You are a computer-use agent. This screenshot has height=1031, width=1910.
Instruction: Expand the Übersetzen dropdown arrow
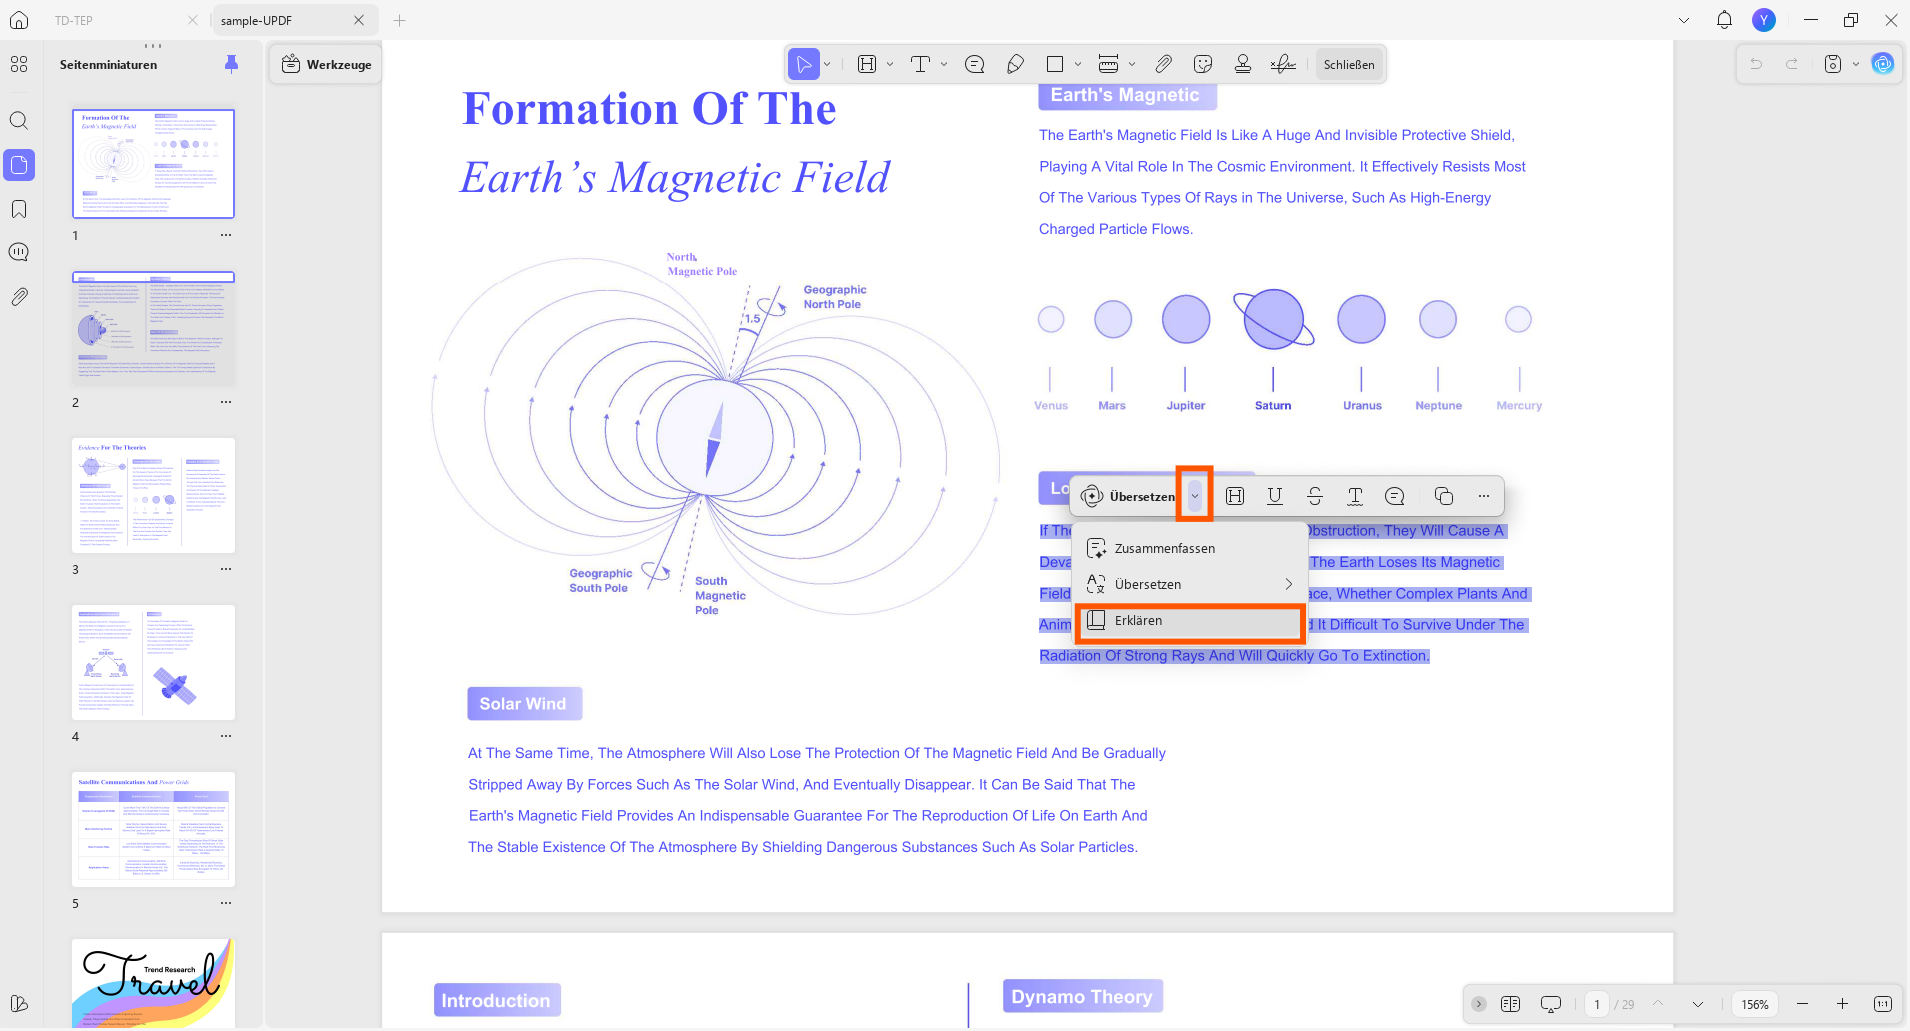[x=1195, y=496]
